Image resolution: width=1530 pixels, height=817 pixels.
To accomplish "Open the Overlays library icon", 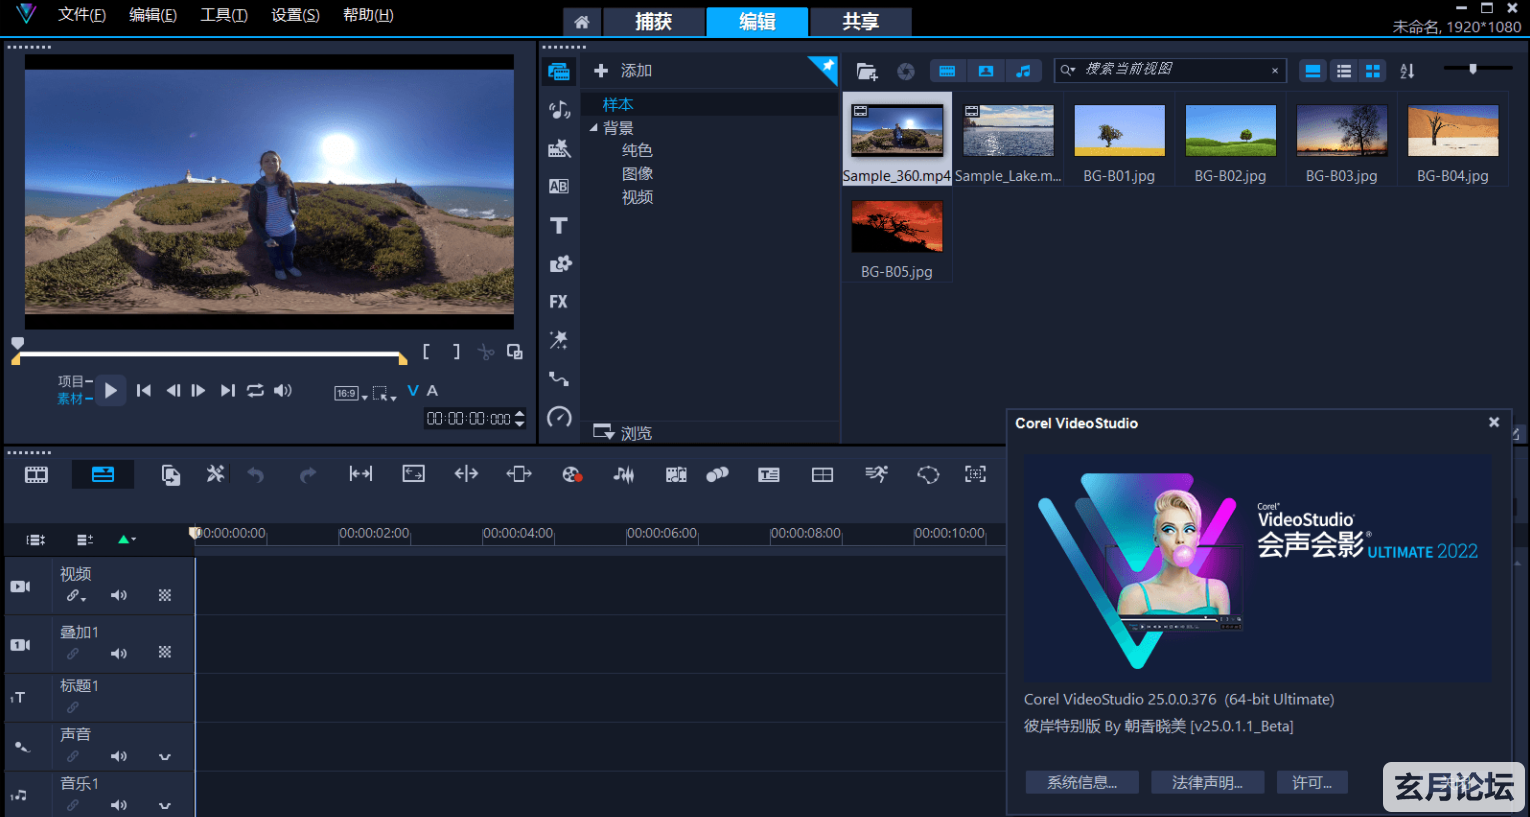I will [560, 263].
